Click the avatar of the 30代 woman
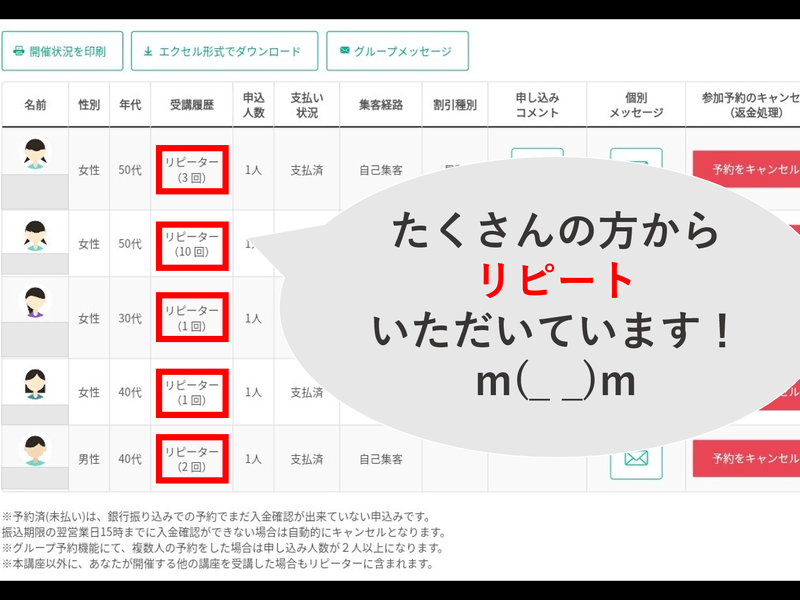Image resolution: width=800 pixels, height=600 pixels. 35,302
